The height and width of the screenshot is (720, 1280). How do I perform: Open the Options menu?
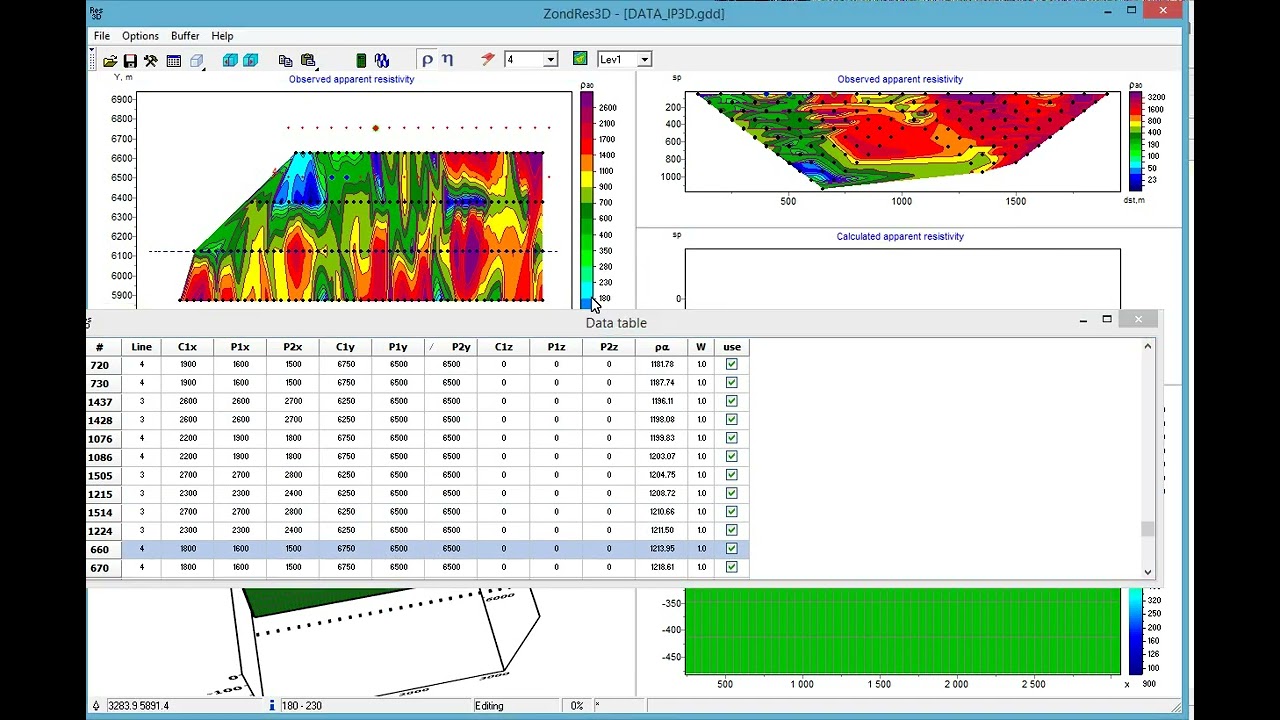click(x=140, y=36)
